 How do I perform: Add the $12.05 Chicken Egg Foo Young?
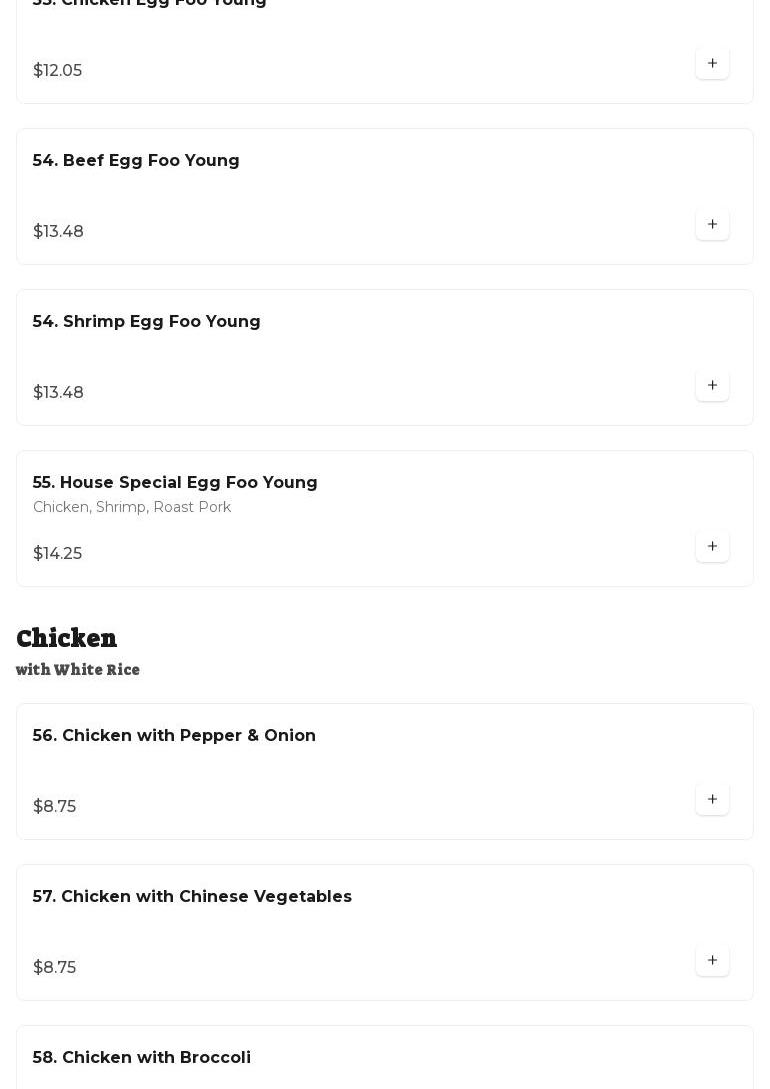712,63
